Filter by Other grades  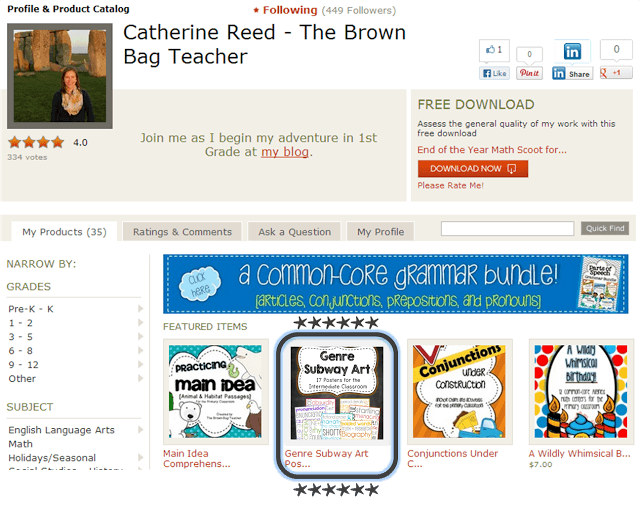pyautogui.click(x=22, y=378)
